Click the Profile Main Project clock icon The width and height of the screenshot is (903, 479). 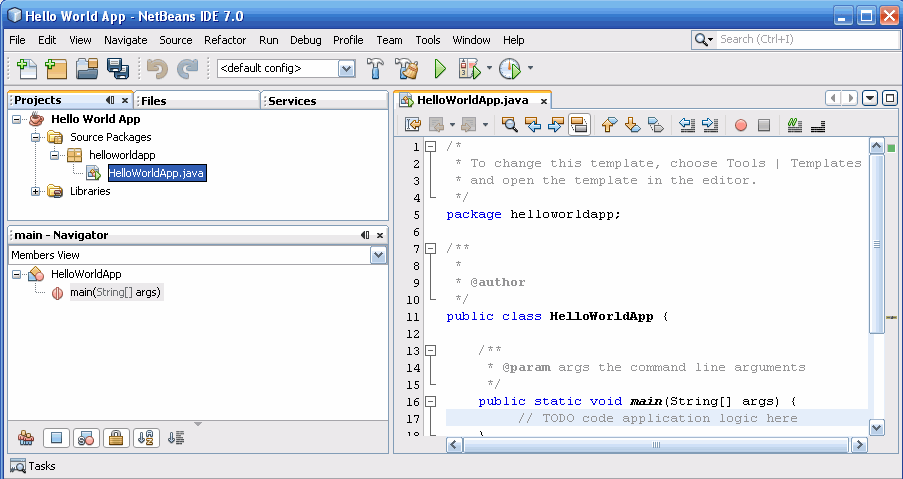click(x=510, y=69)
